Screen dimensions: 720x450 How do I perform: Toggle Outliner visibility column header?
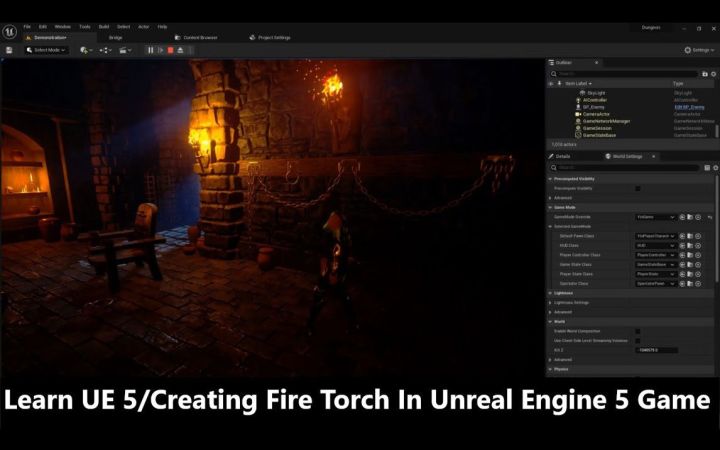pos(551,84)
